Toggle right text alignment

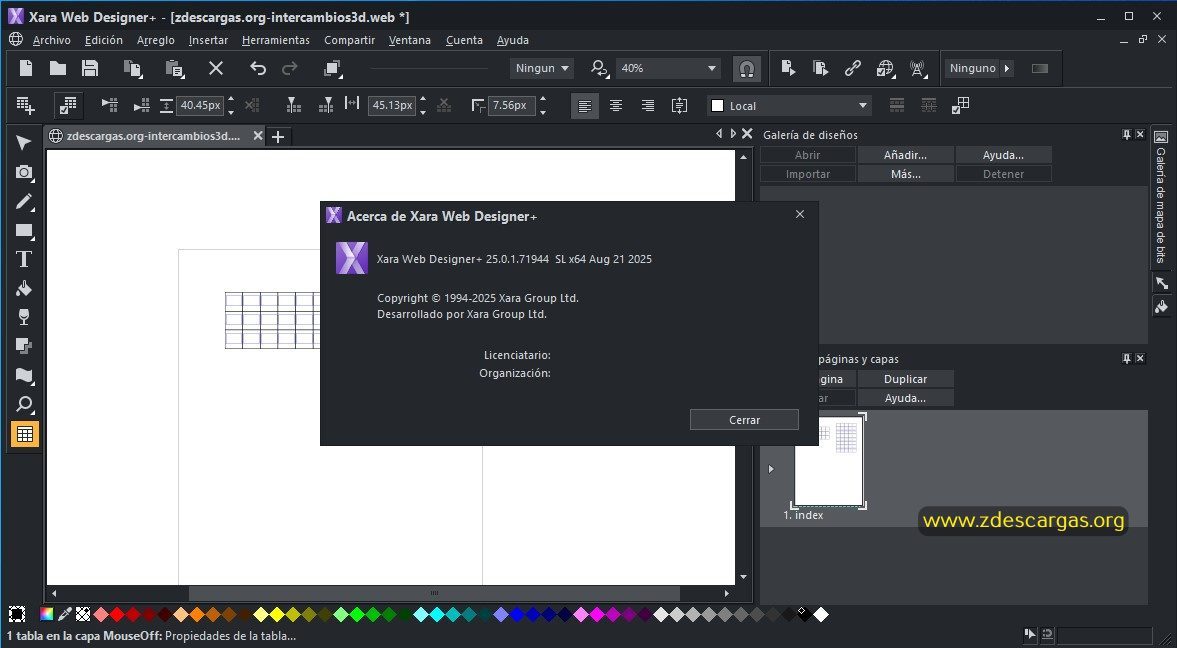[648, 106]
